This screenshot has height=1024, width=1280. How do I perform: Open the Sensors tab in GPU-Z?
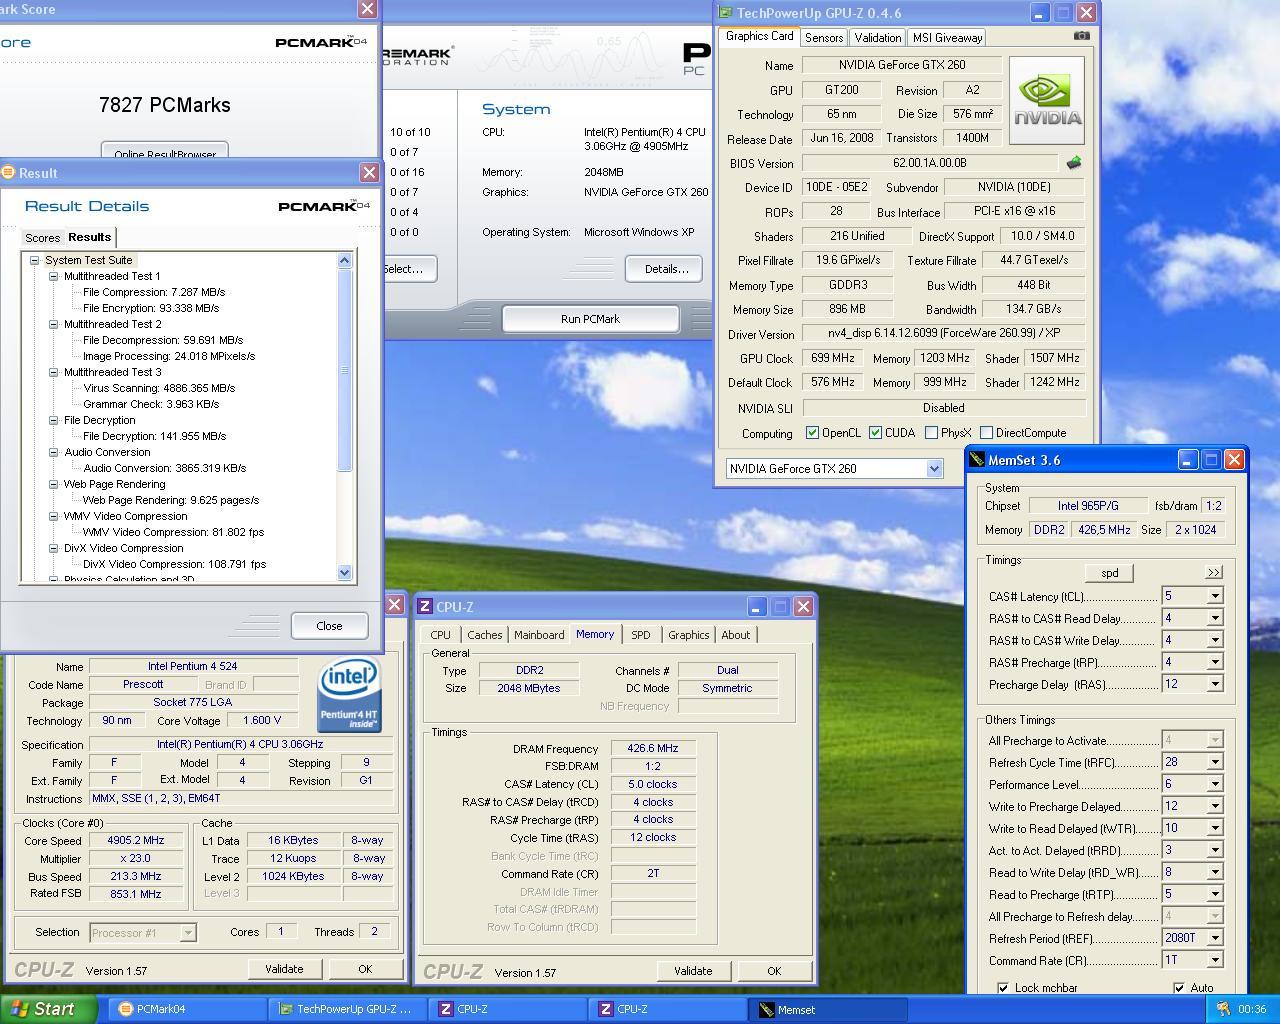click(824, 38)
